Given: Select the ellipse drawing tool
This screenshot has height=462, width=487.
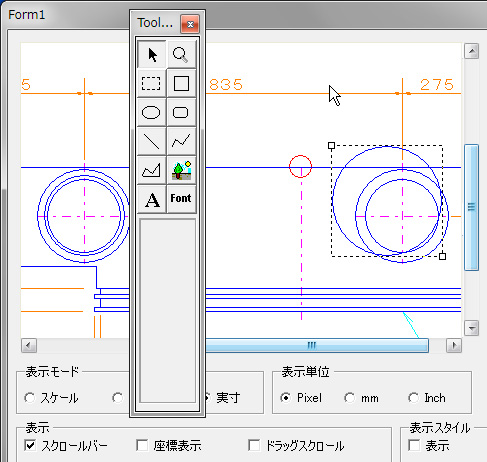Looking at the screenshot, I should point(152,112).
